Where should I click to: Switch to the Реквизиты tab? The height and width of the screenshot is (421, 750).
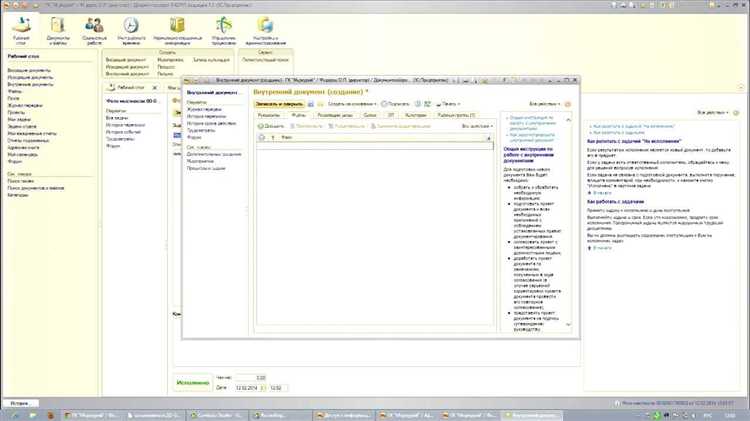point(269,115)
